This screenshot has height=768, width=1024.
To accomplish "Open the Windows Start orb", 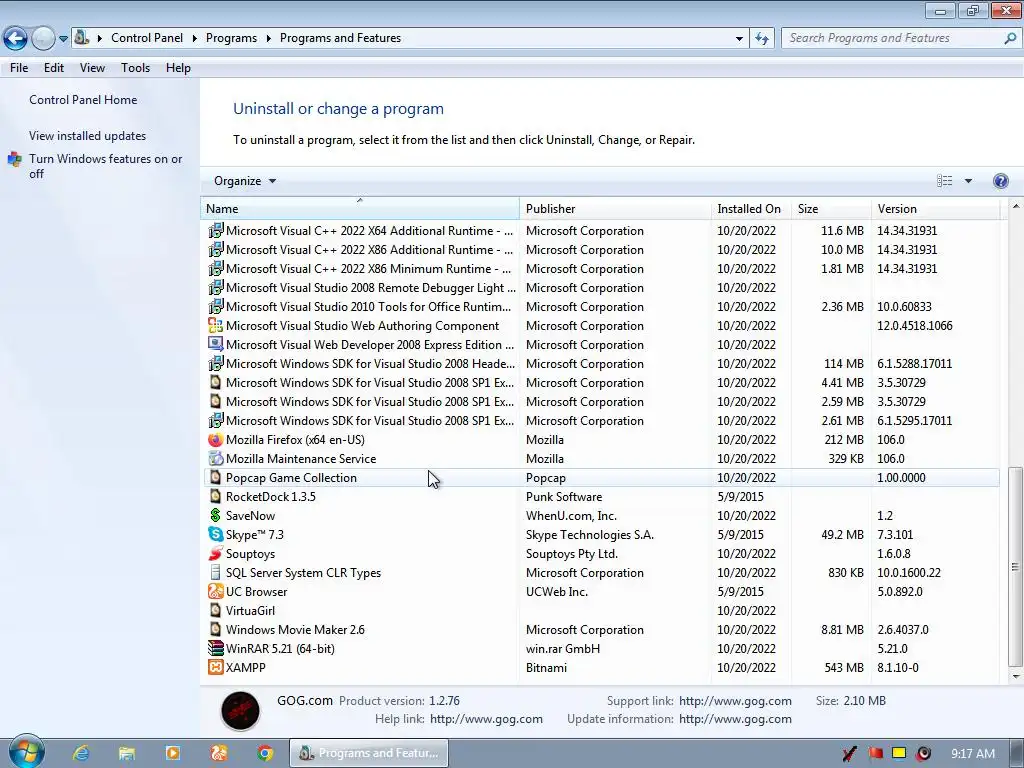I will coord(27,751).
